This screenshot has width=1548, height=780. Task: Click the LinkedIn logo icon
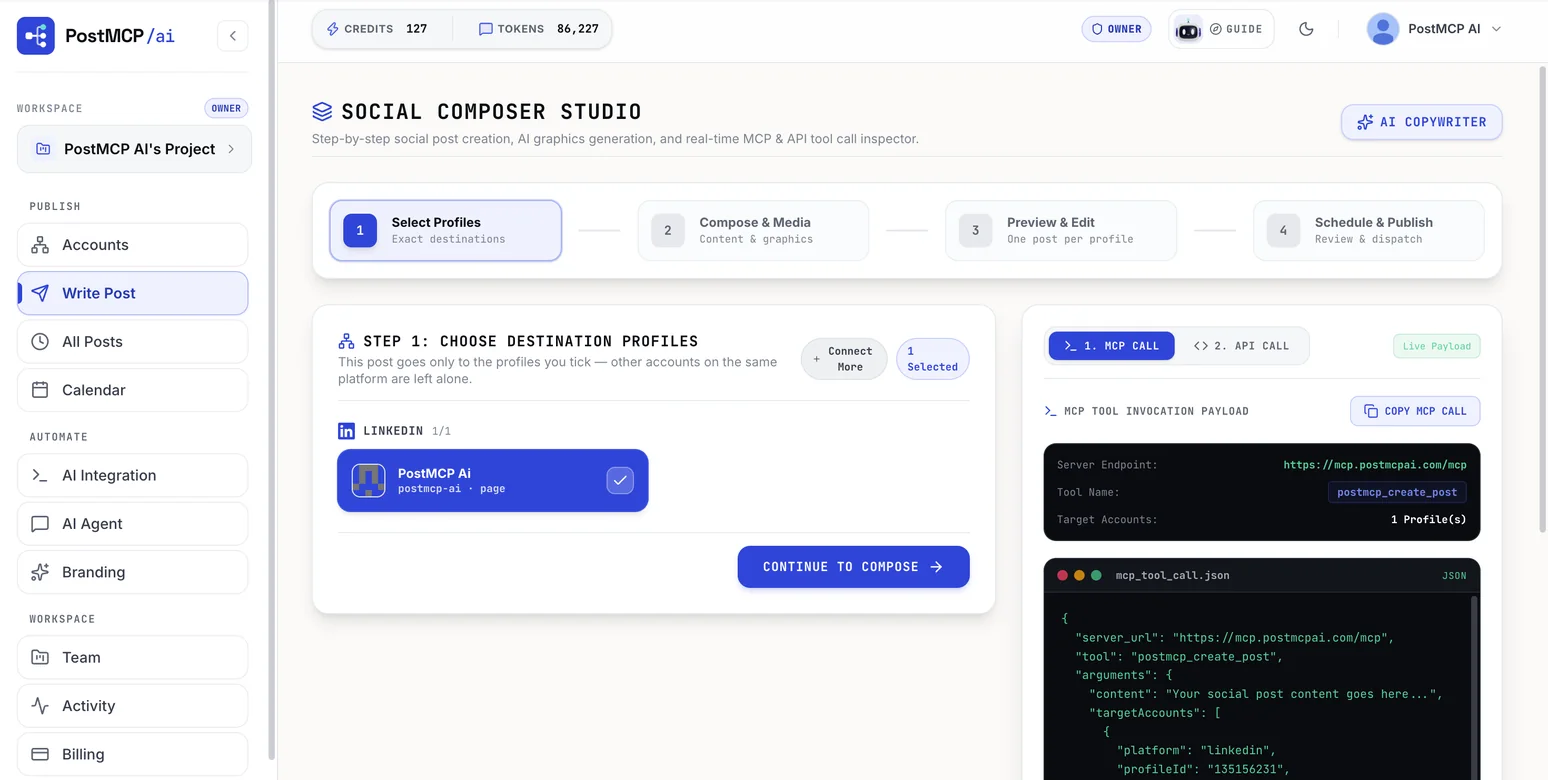(x=347, y=431)
